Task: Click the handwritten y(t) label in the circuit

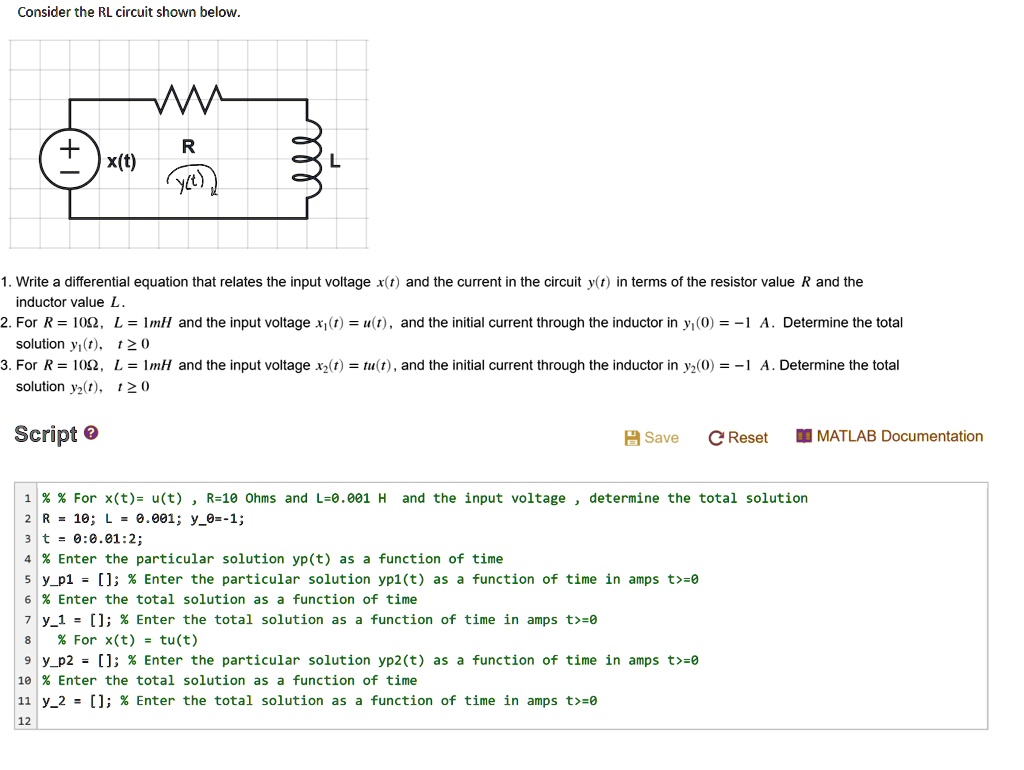Action: coord(190,180)
